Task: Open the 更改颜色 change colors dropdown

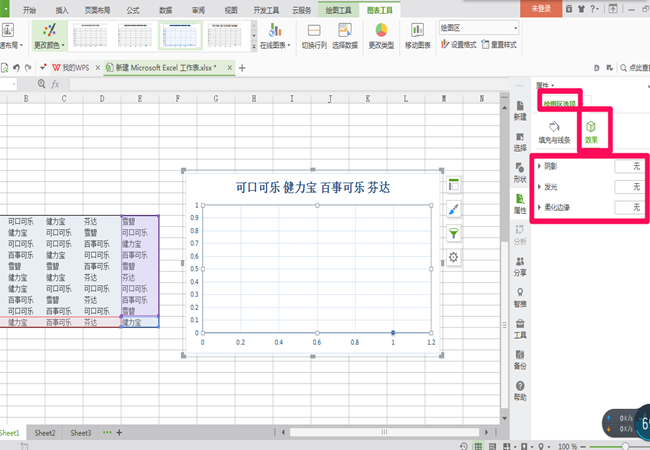Action: [x=49, y=36]
